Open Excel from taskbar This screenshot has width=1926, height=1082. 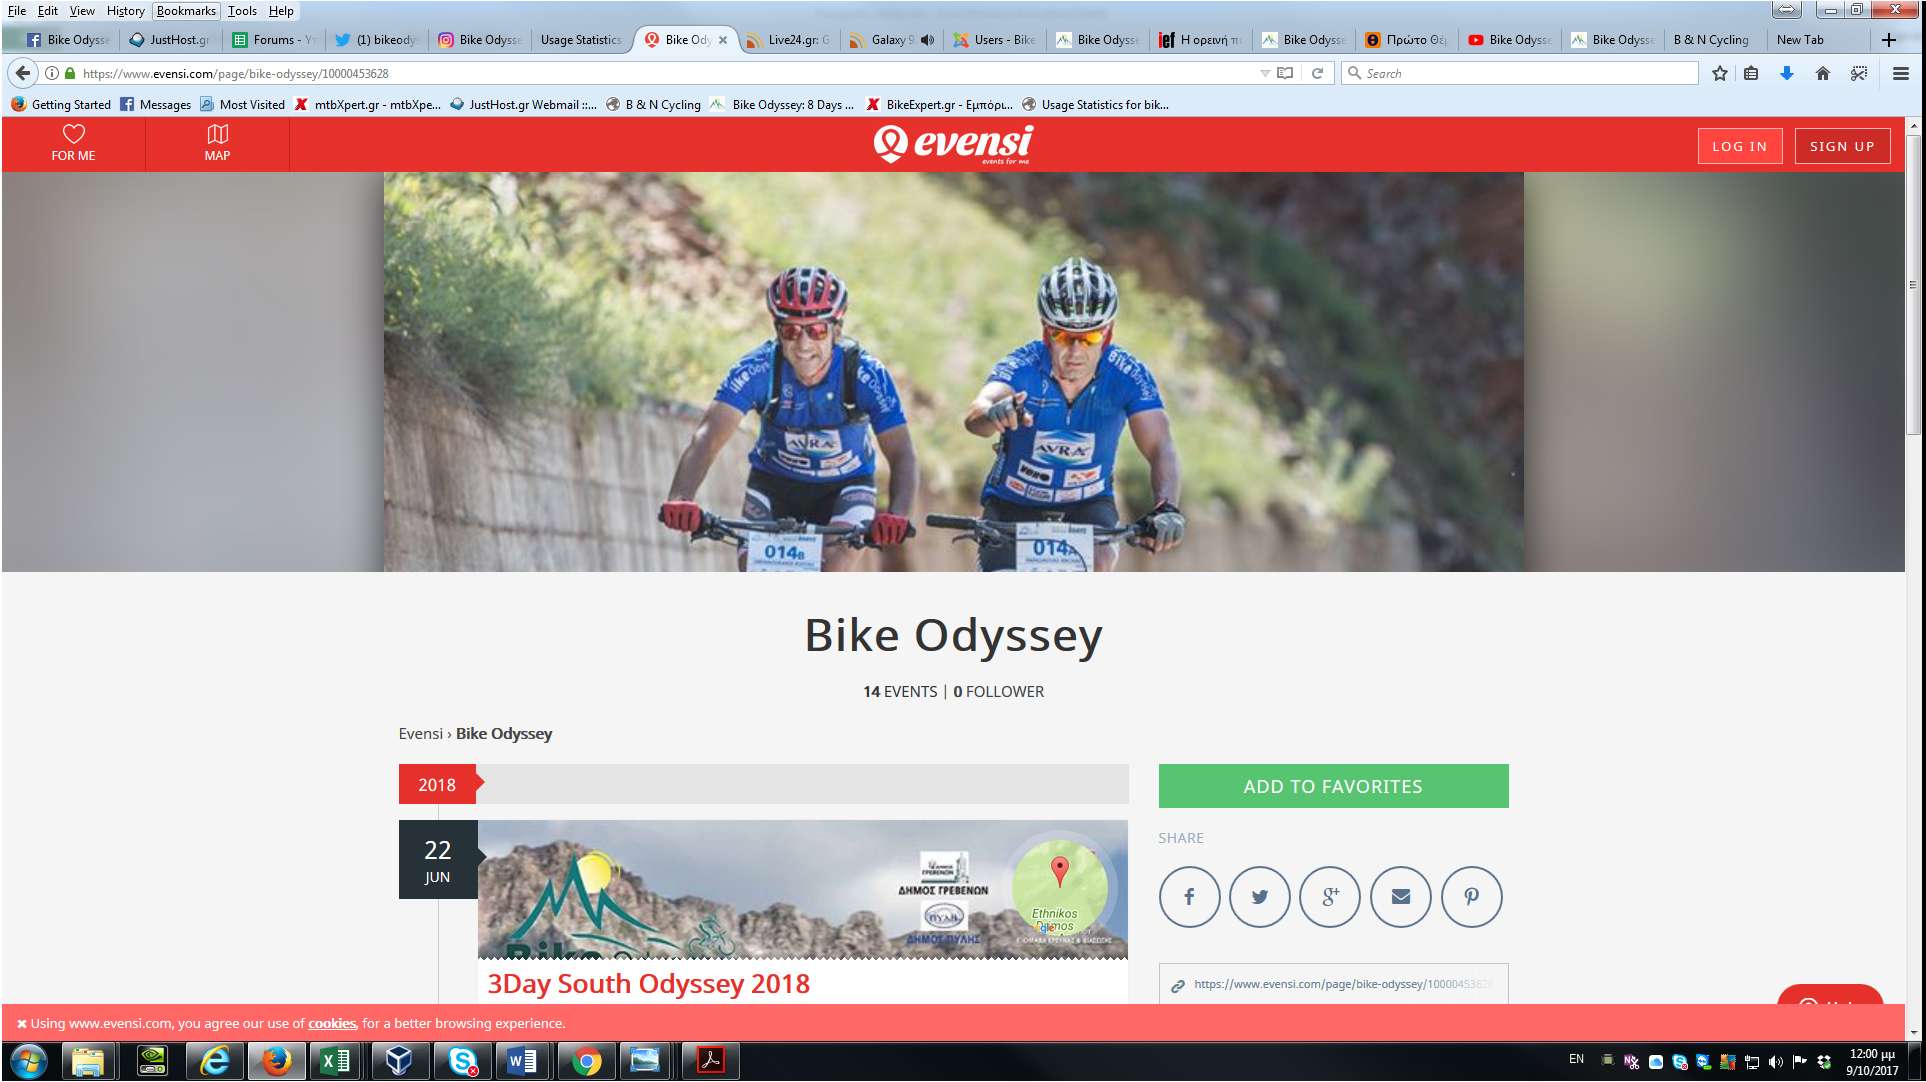click(x=335, y=1060)
